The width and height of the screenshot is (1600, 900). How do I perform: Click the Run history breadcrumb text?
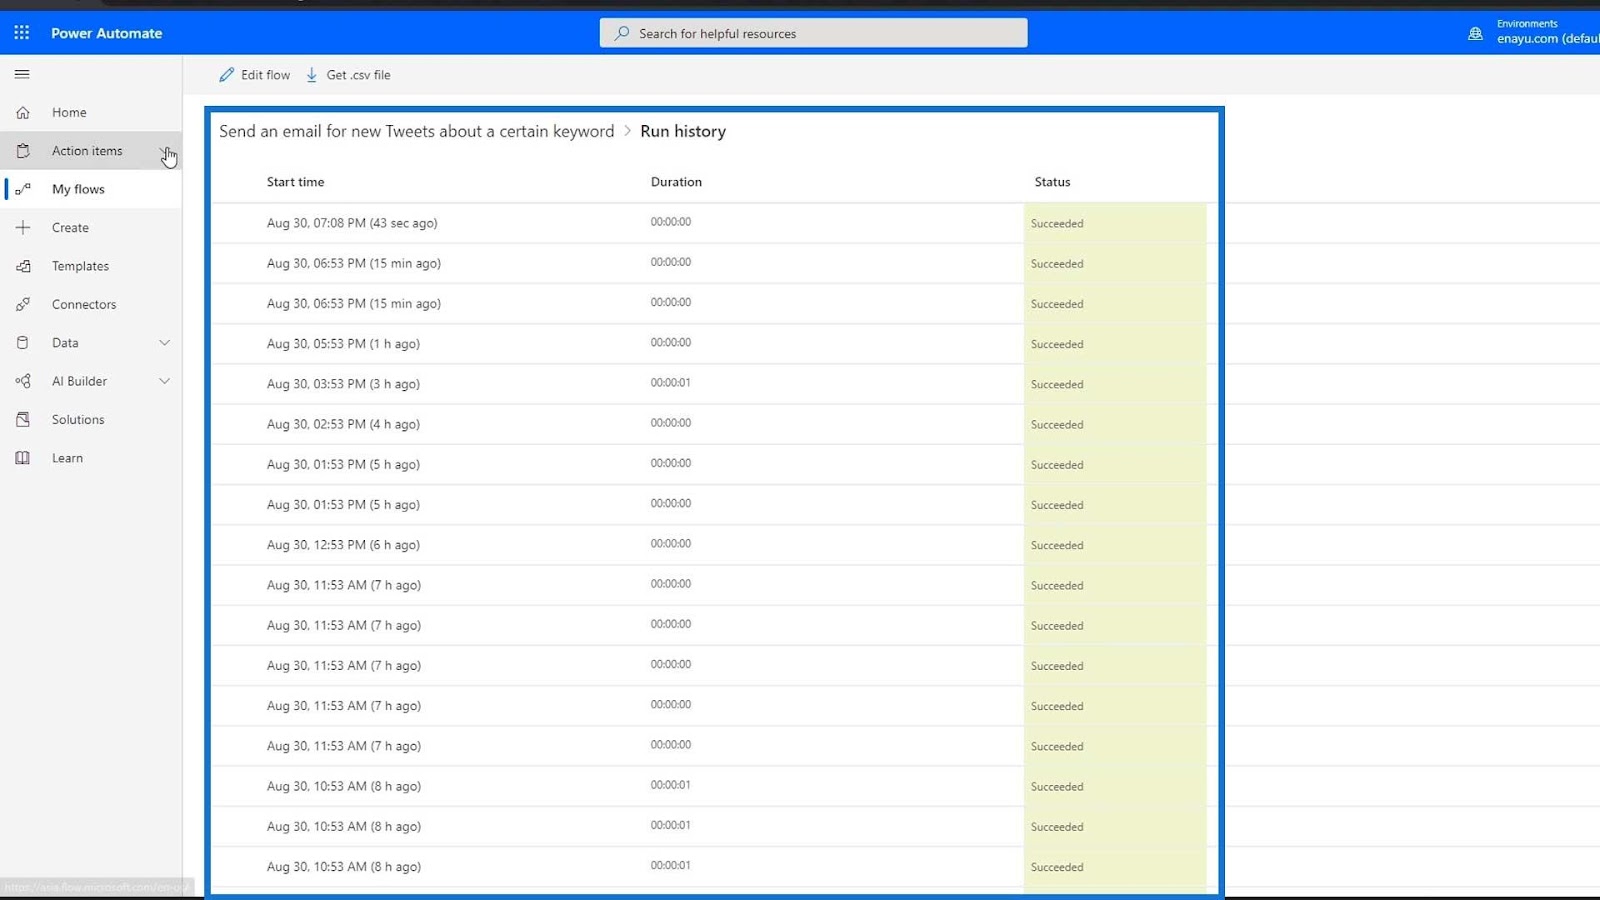[683, 131]
